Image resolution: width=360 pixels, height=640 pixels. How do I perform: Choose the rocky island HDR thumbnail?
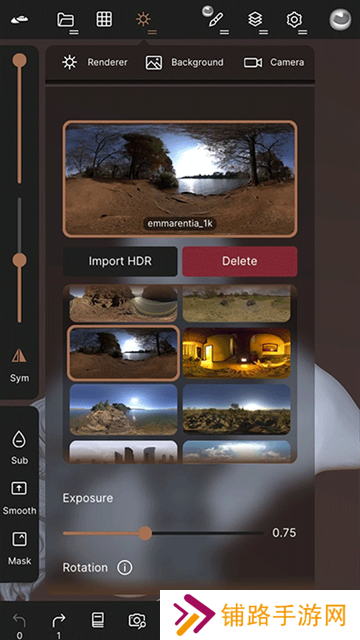click(123, 409)
